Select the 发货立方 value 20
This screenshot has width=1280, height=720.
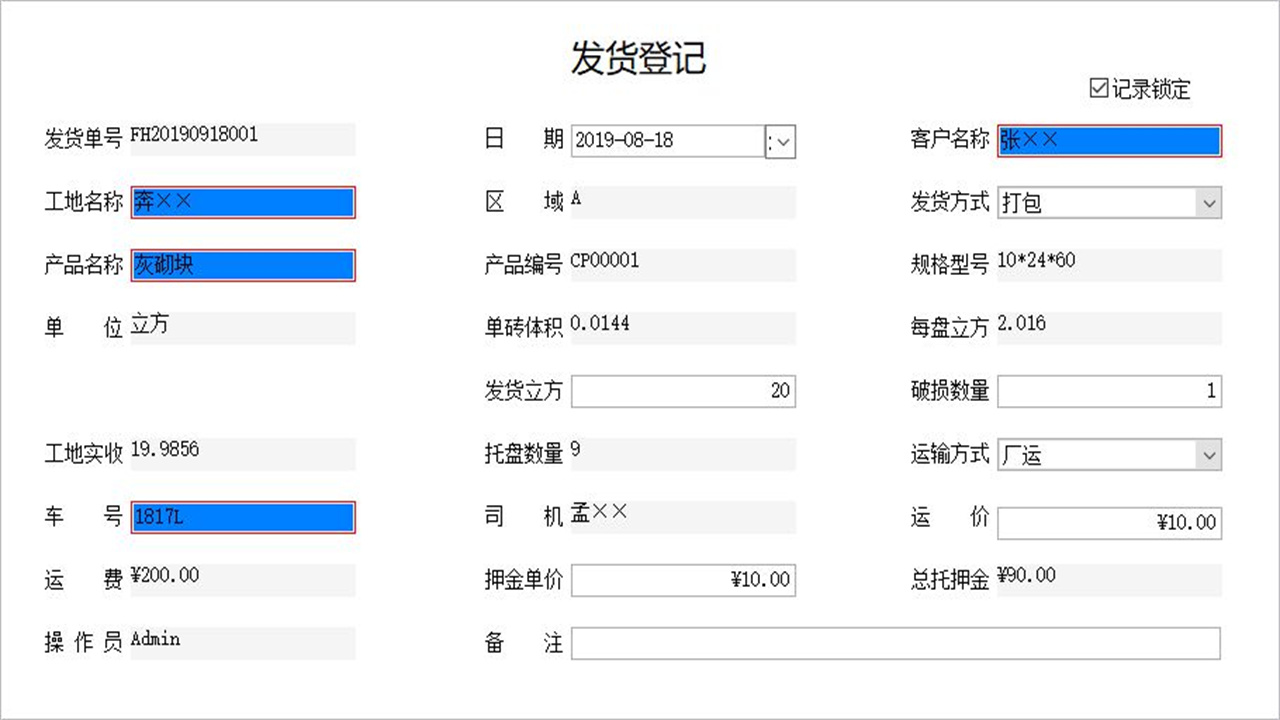683,391
